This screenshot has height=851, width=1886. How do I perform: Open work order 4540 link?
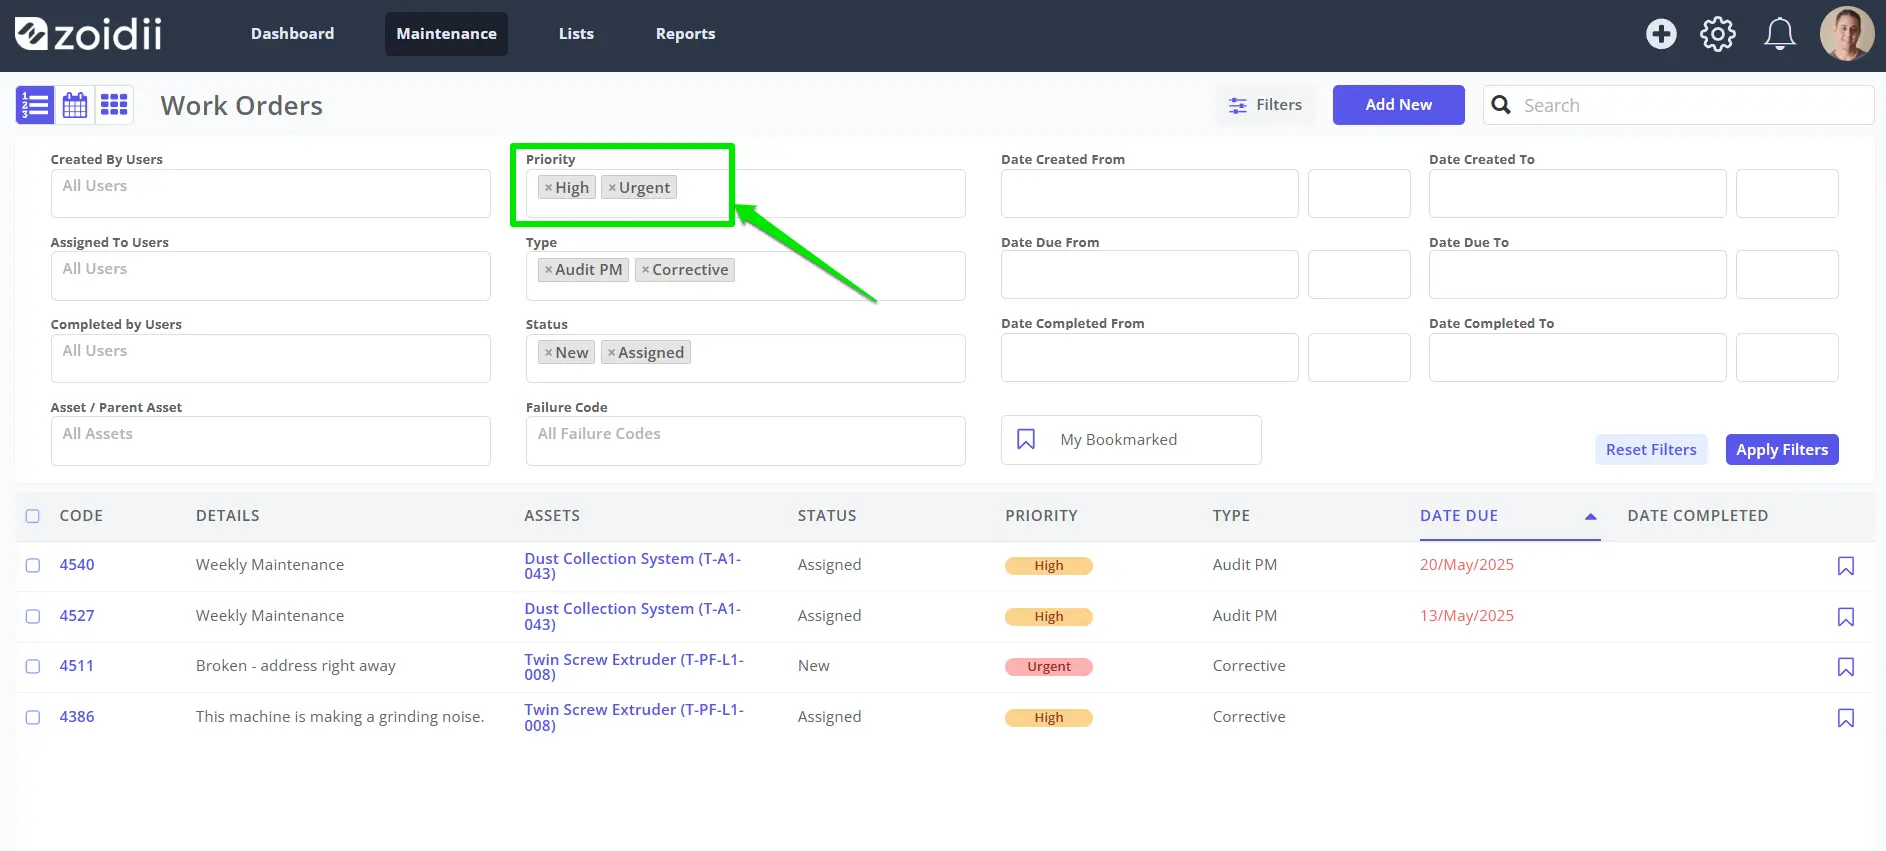point(77,565)
